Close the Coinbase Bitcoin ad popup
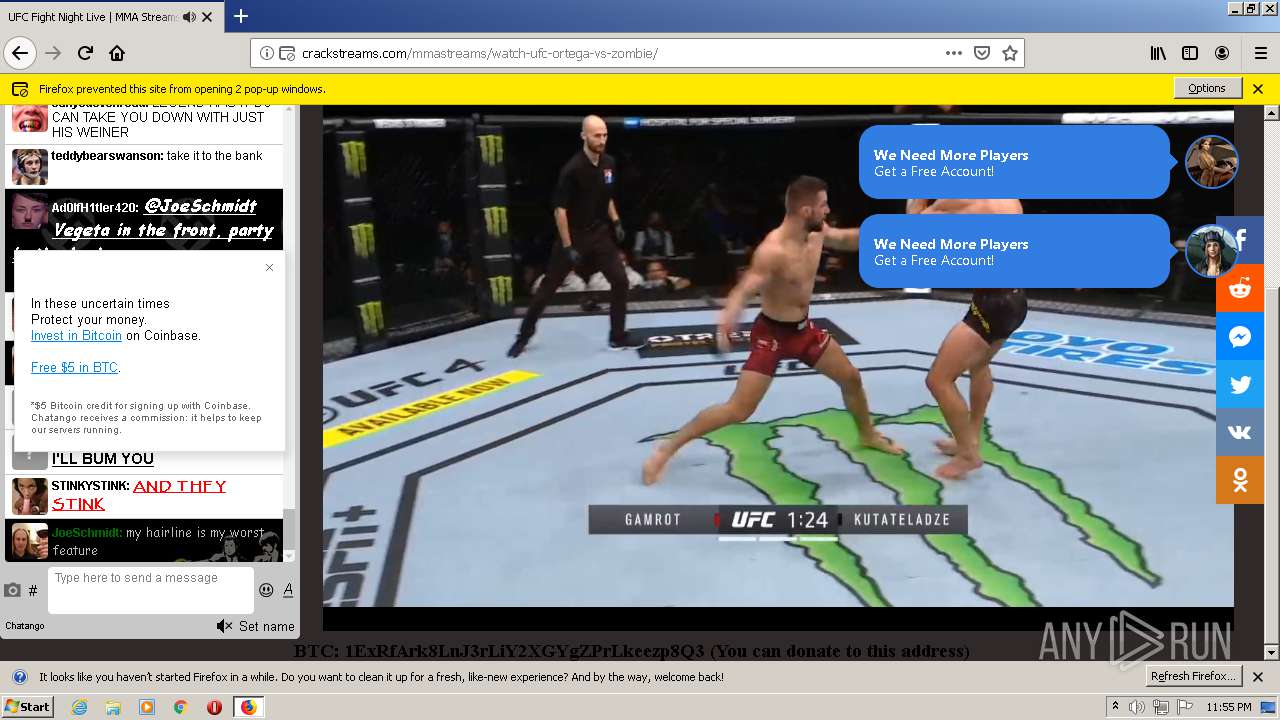The image size is (1280, 720). (269, 267)
